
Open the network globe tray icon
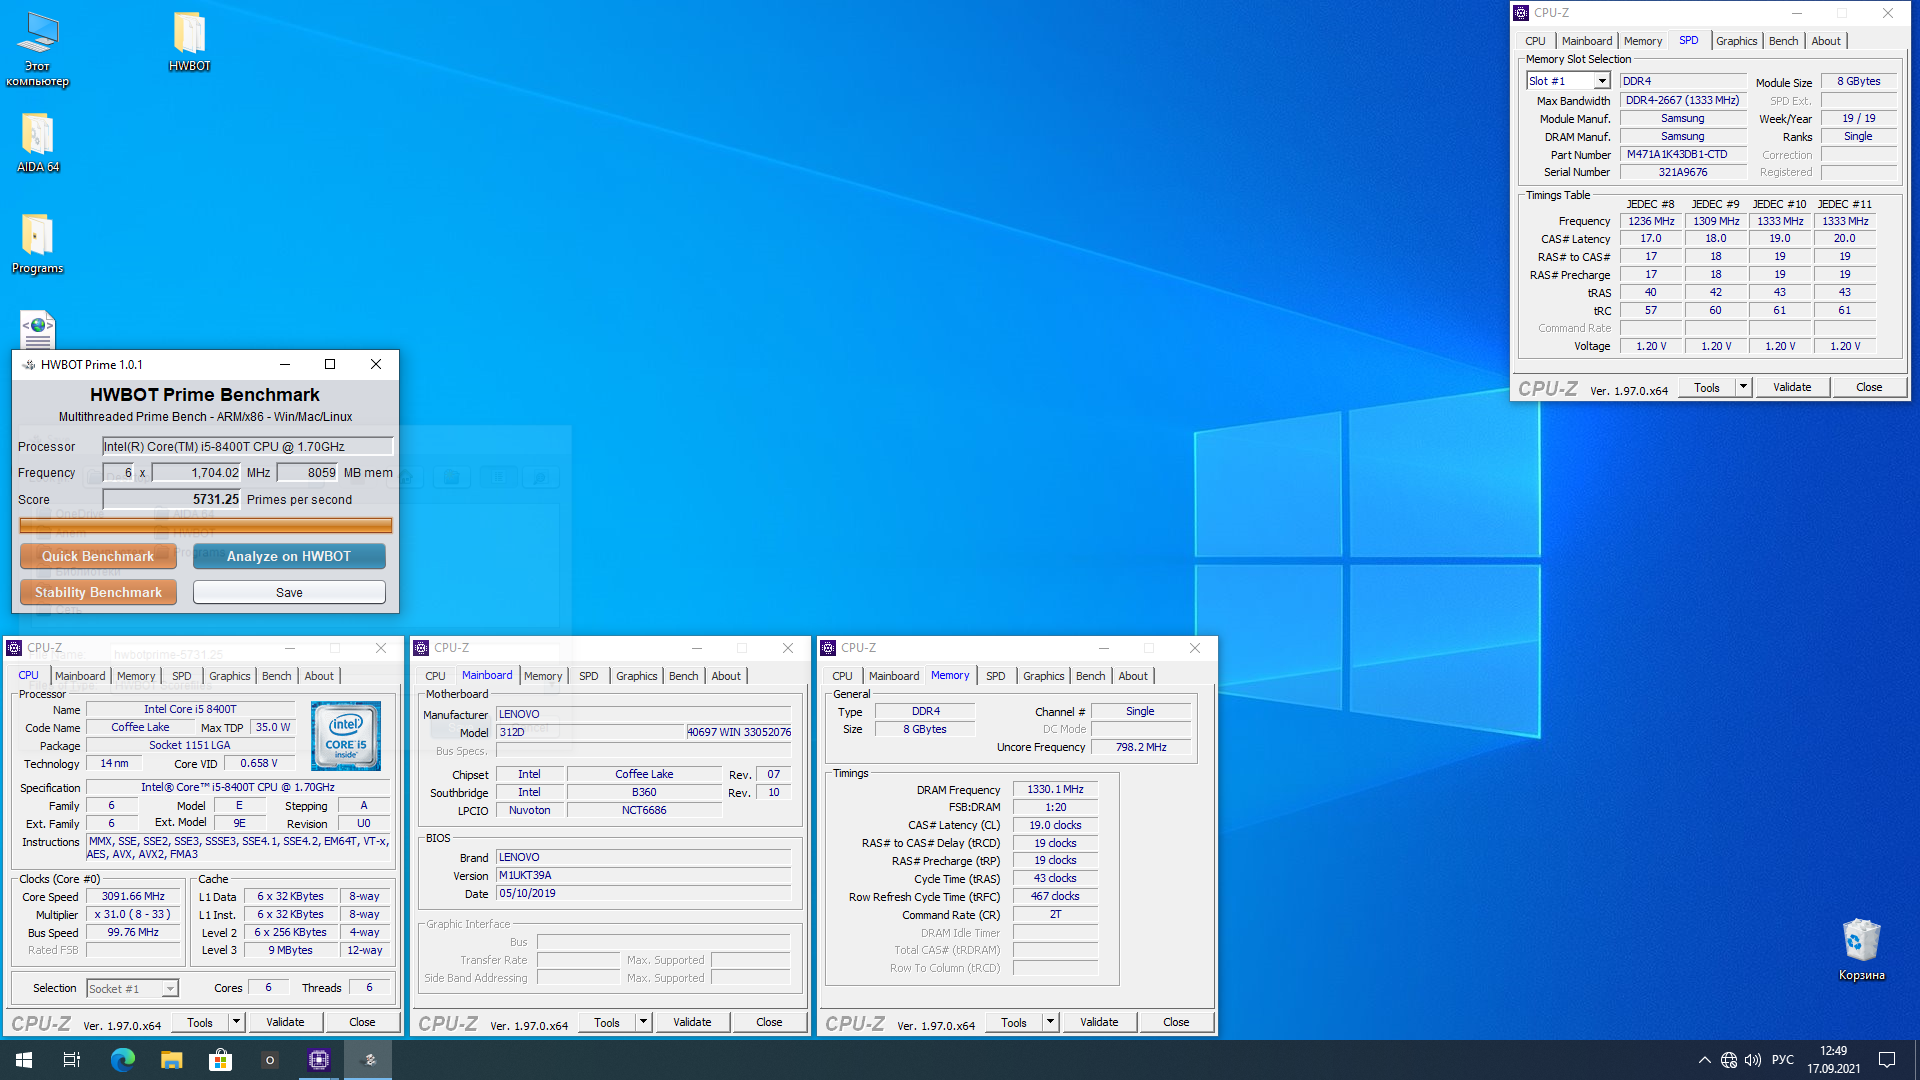[1729, 1060]
